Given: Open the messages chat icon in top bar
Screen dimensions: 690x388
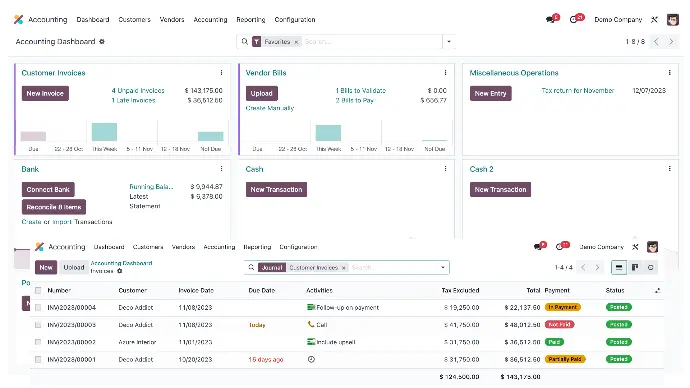Looking at the screenshot, I should coord(550,19).
